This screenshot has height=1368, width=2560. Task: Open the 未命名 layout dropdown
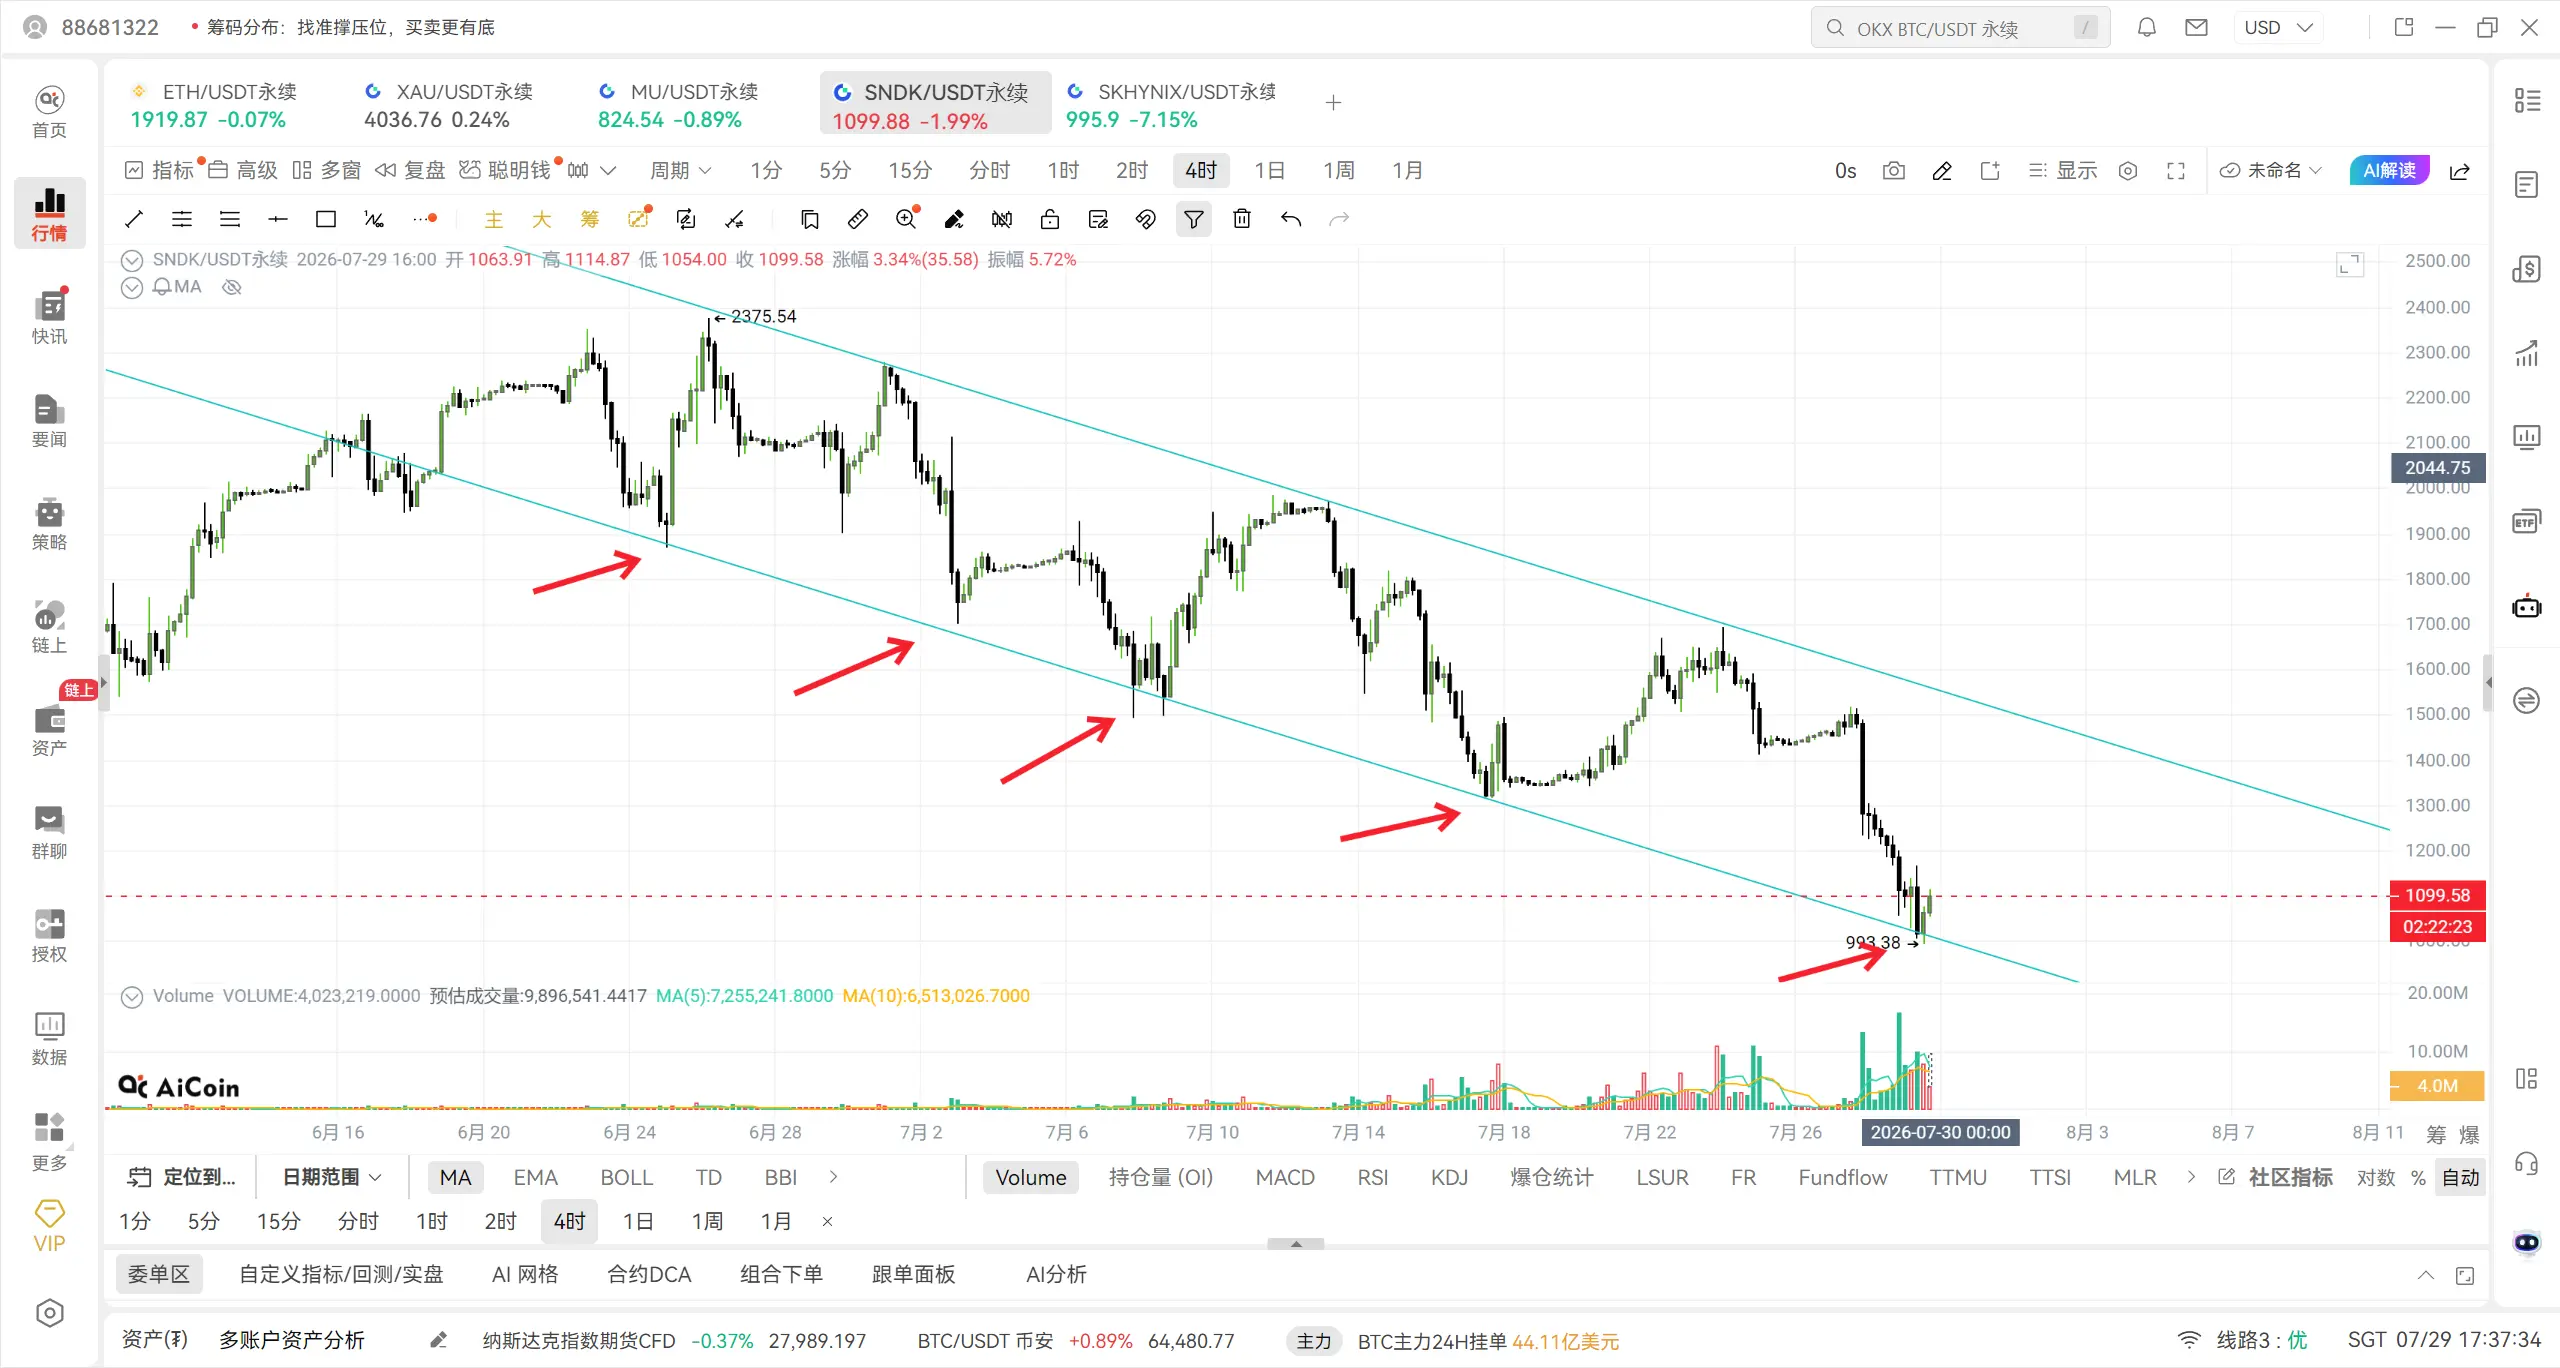click(x=2271, y=171)
